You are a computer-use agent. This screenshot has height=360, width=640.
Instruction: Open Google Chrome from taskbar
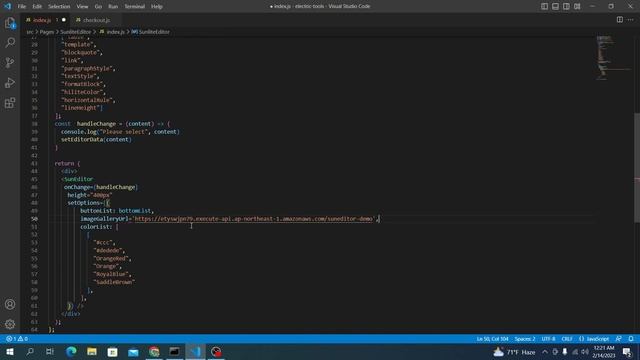[154, 352]
